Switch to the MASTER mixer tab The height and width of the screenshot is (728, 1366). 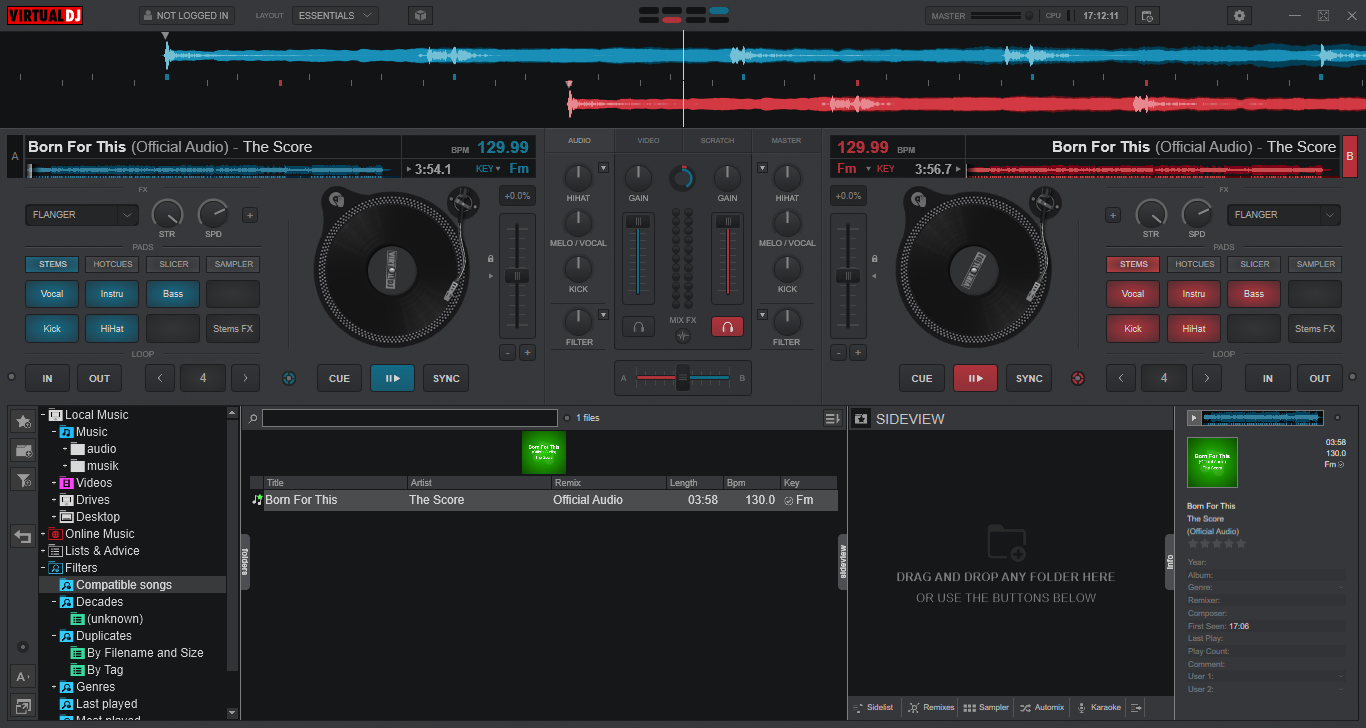point(786,141)
